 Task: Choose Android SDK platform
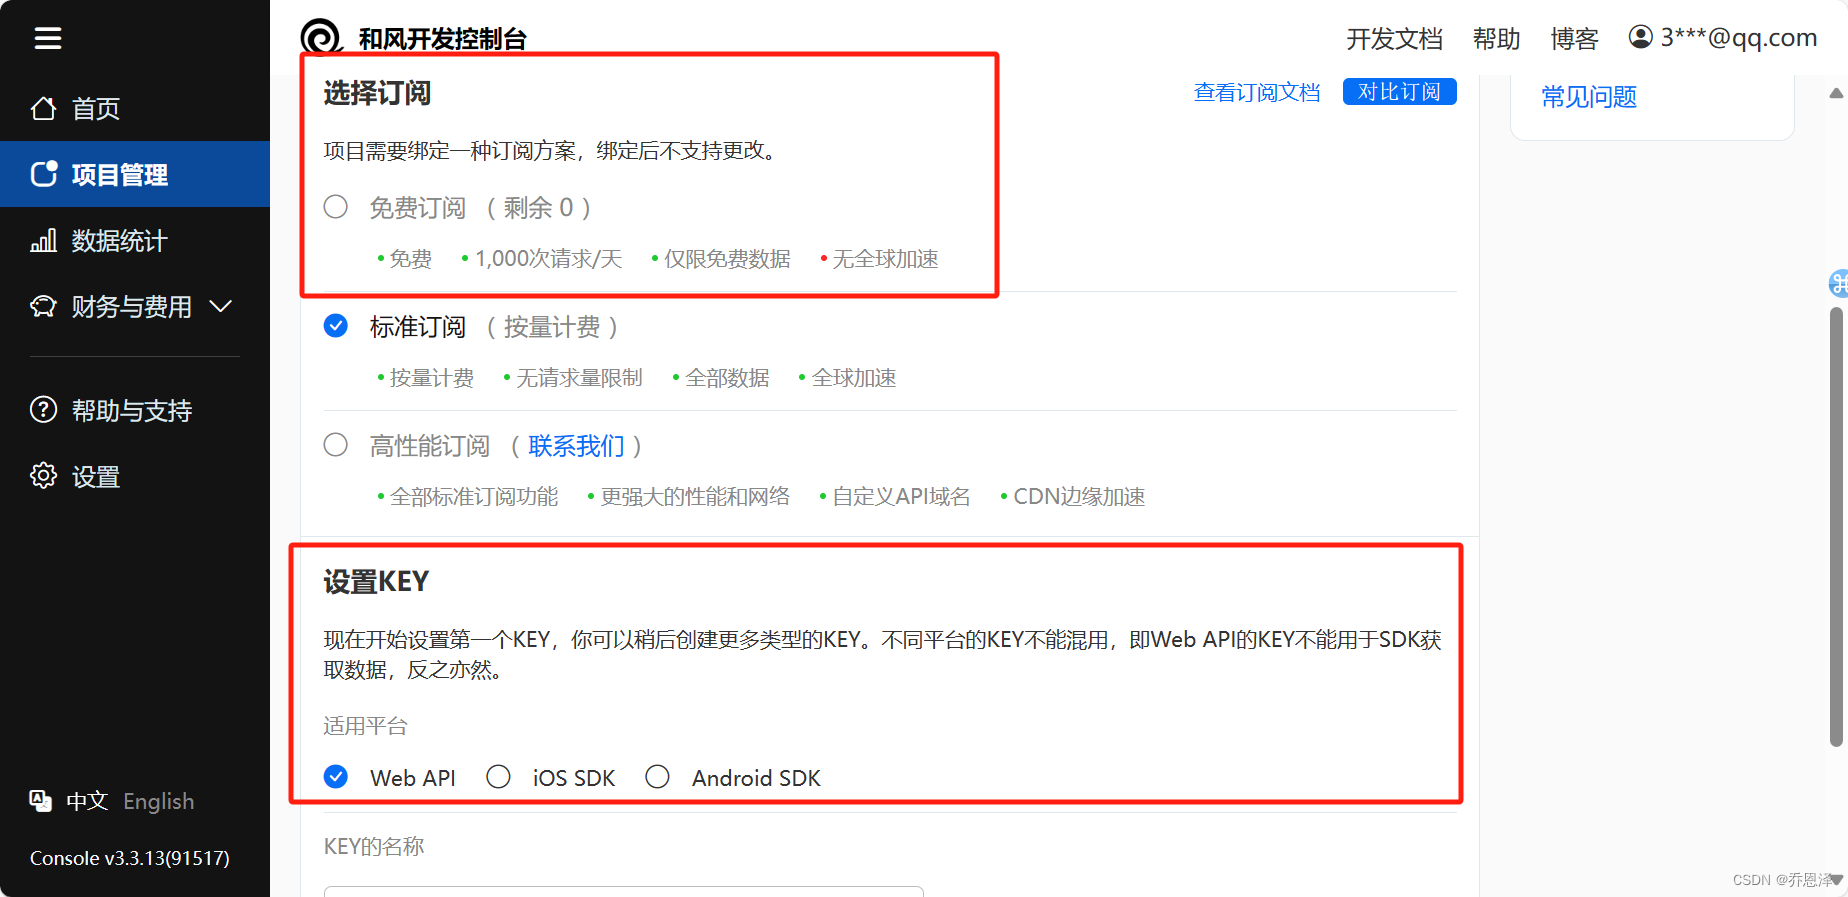pos(657,777)
